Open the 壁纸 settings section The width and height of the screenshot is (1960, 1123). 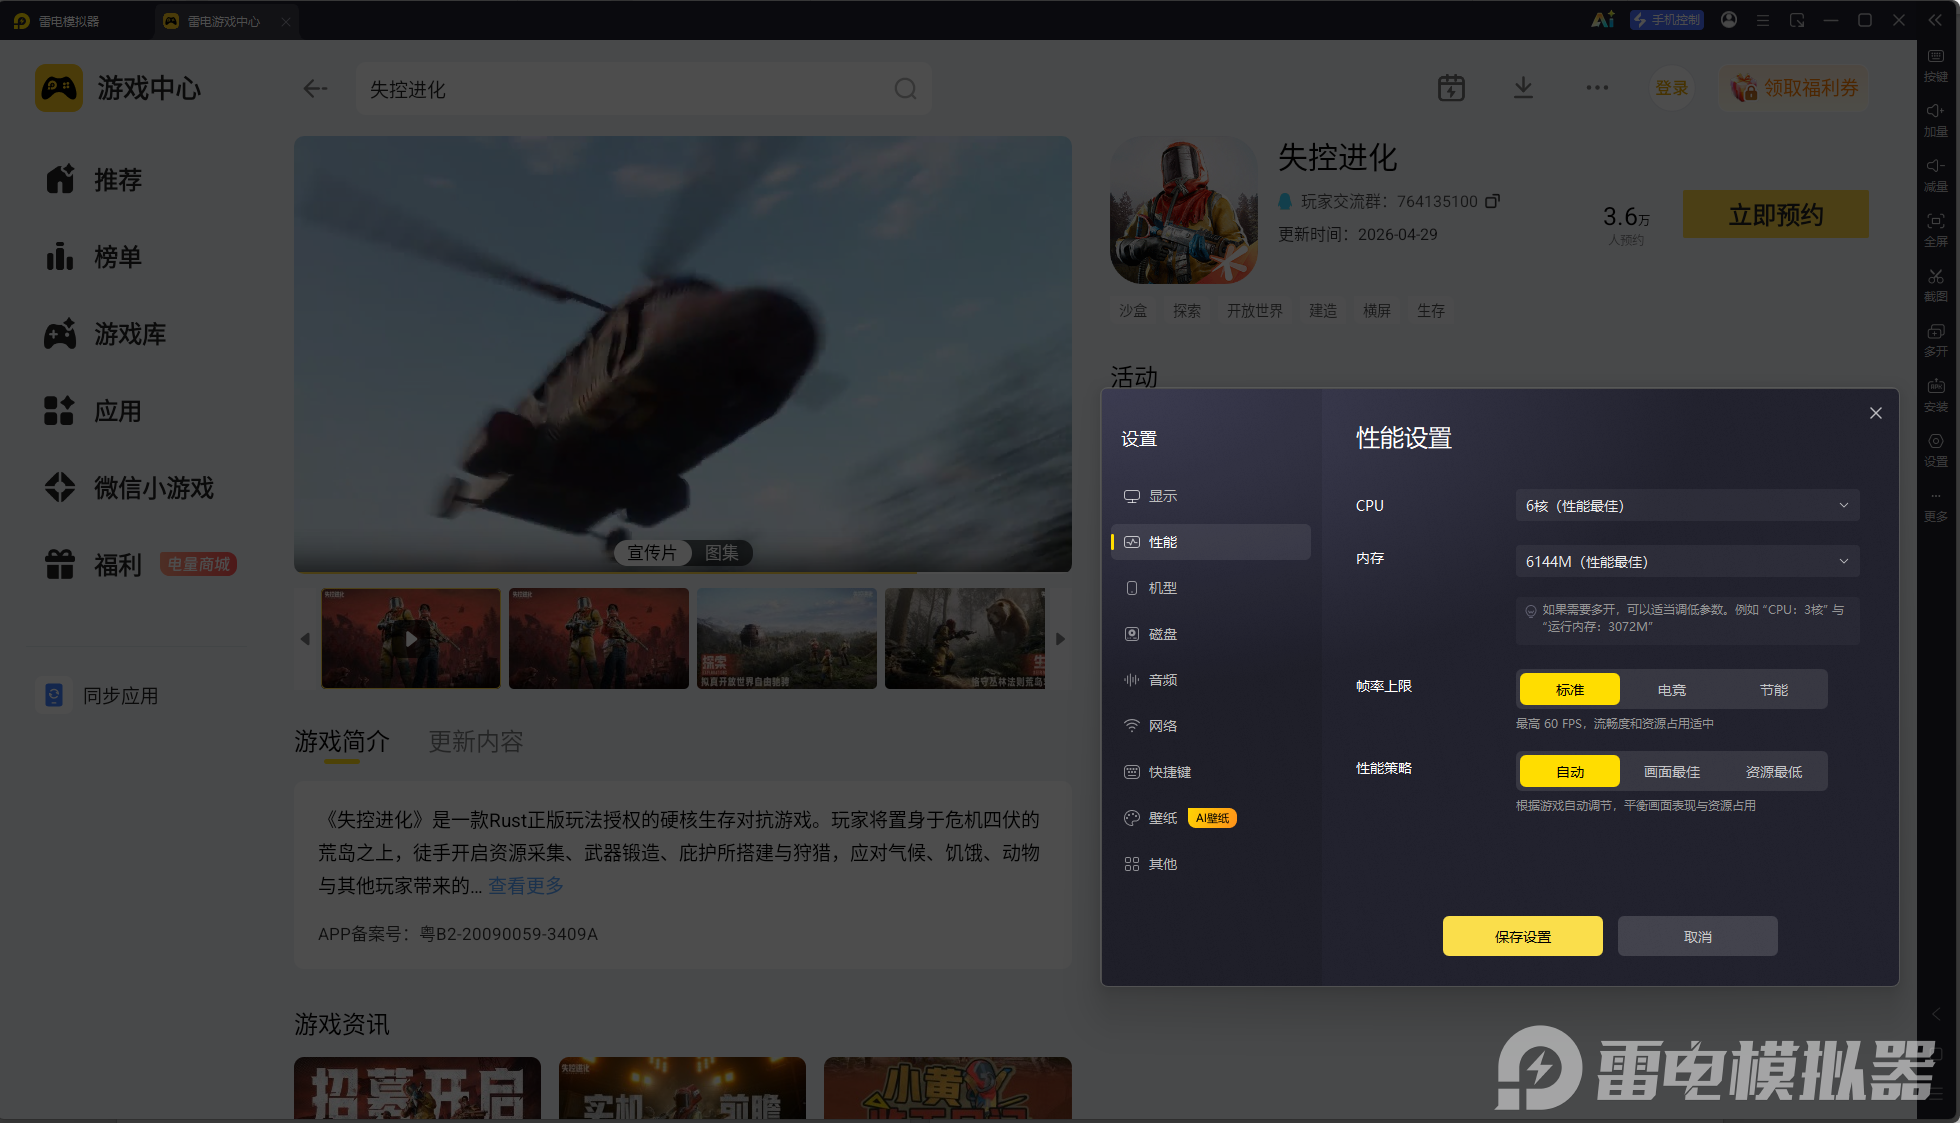(x=1211, y=818)
